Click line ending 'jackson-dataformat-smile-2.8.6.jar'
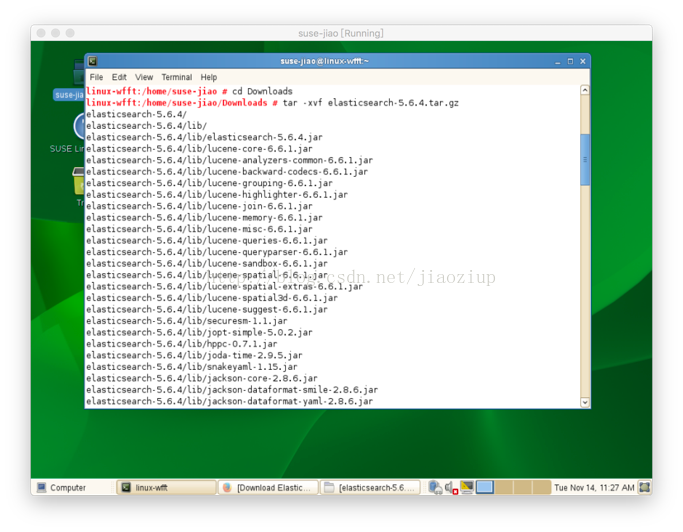The image size is (683, 532). (232, 390)
